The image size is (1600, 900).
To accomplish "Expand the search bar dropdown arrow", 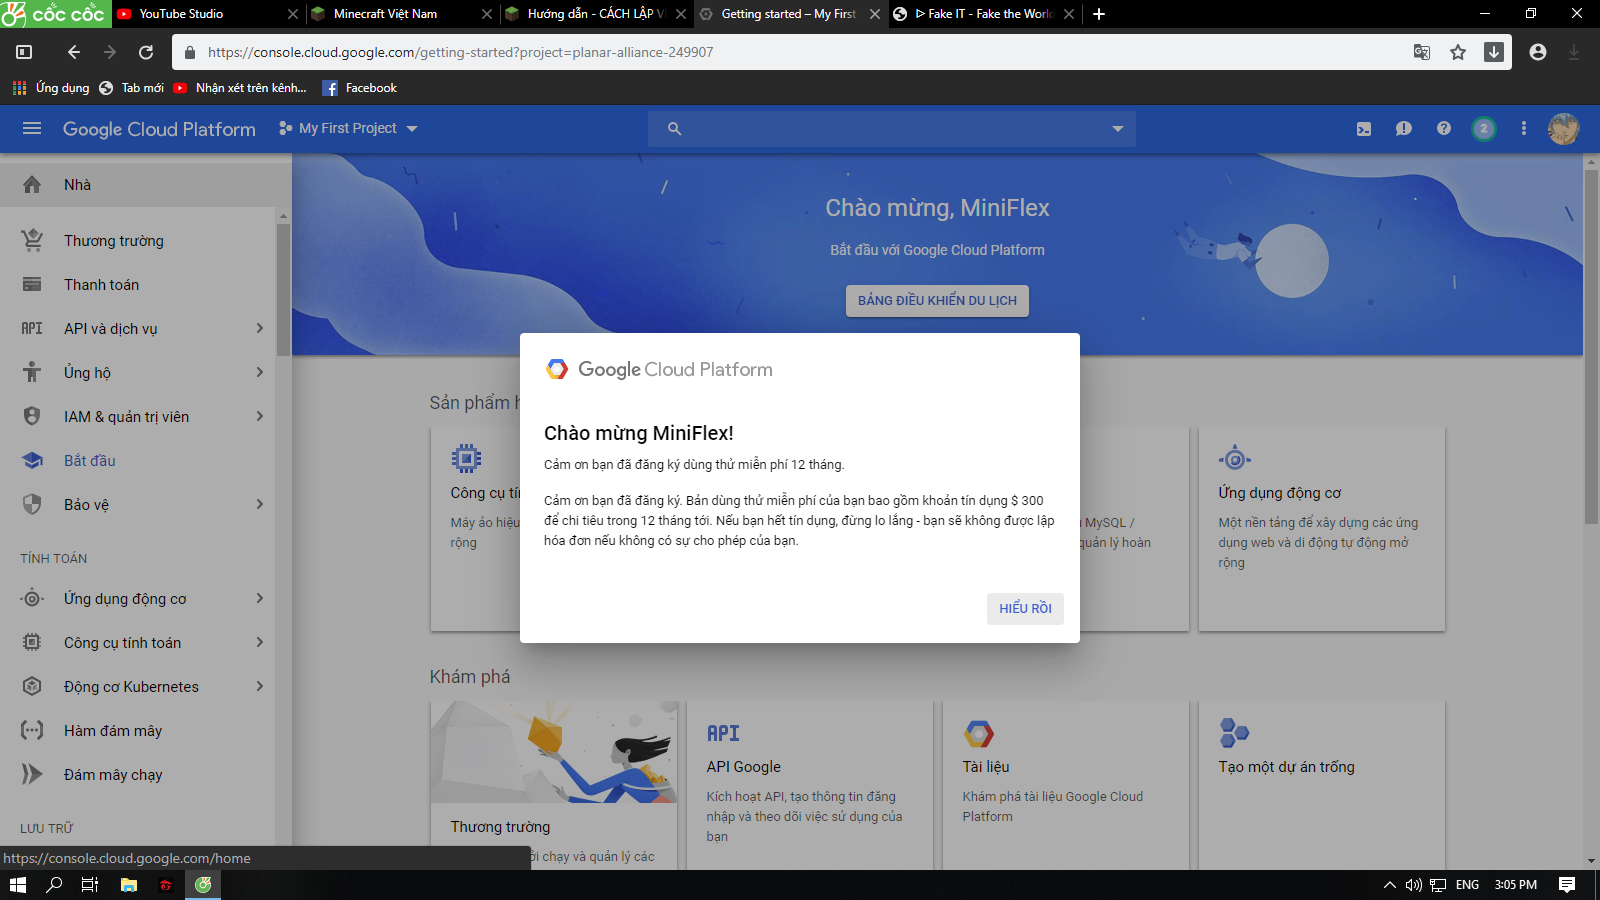I will 1118,128.
